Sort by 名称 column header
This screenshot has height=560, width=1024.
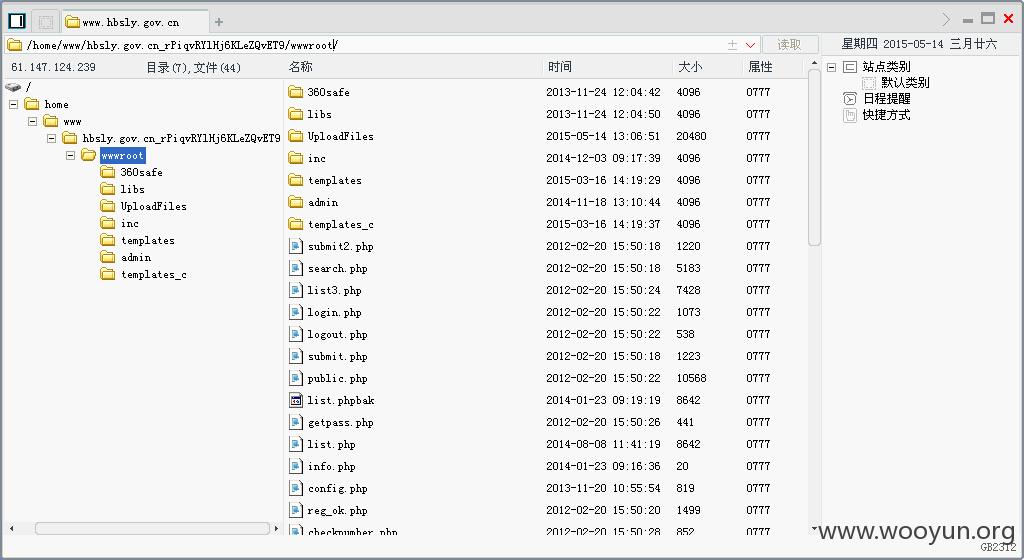[x=300, y=67]
